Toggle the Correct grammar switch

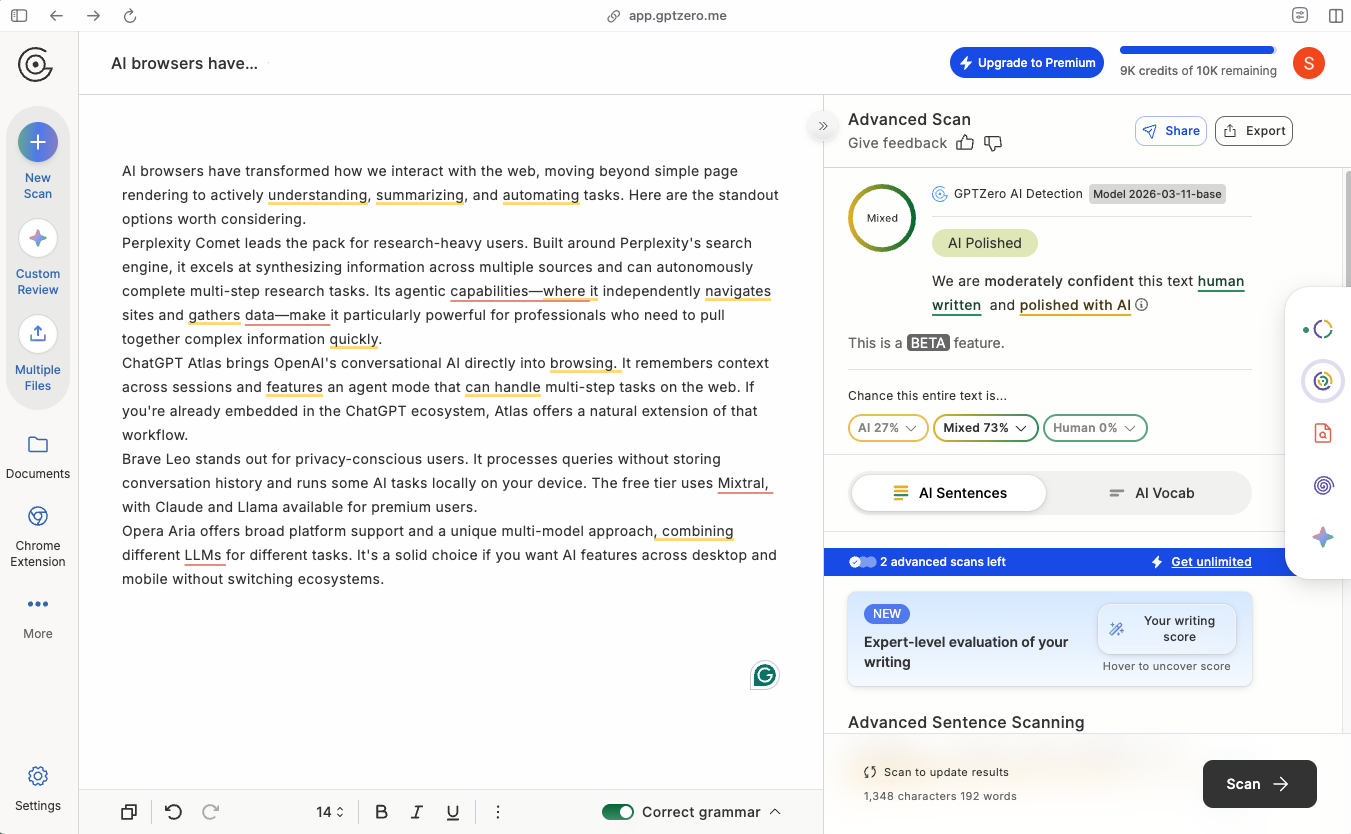(x=618, y=812)
